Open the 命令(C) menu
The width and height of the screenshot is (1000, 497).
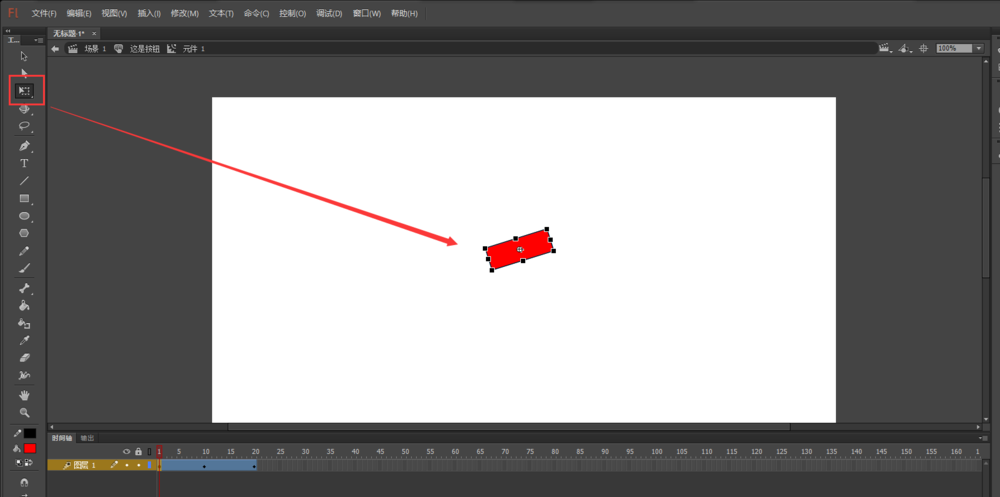[x=256, y=13]
